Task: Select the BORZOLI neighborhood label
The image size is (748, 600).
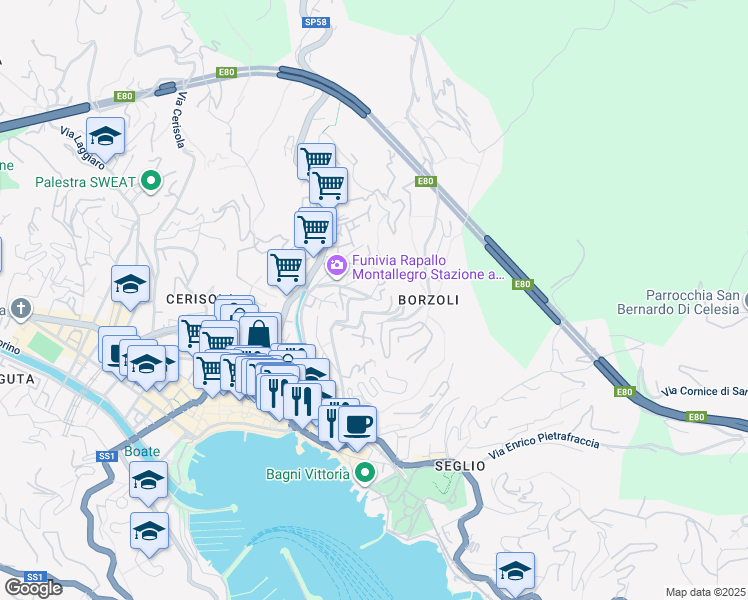Action: (x=428, y=300)
